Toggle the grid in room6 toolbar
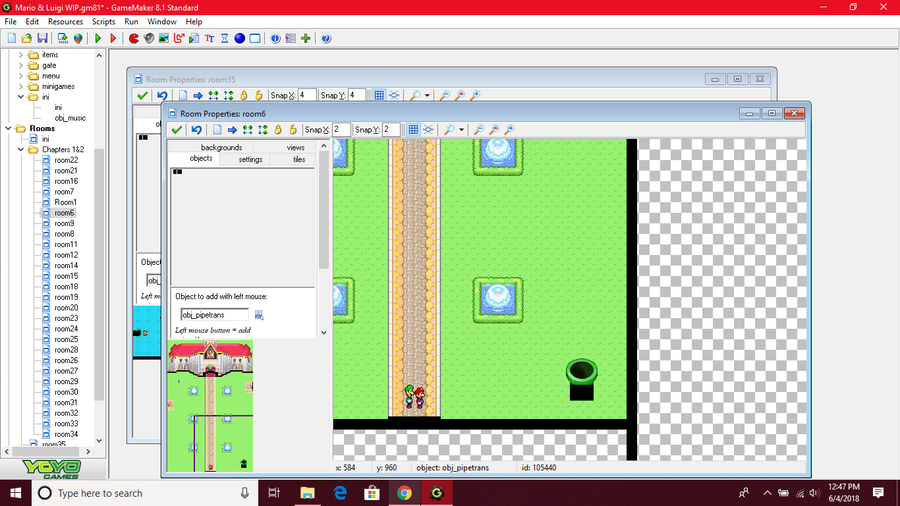The height and width of the screenshot is (506, 900). (413, 130)
